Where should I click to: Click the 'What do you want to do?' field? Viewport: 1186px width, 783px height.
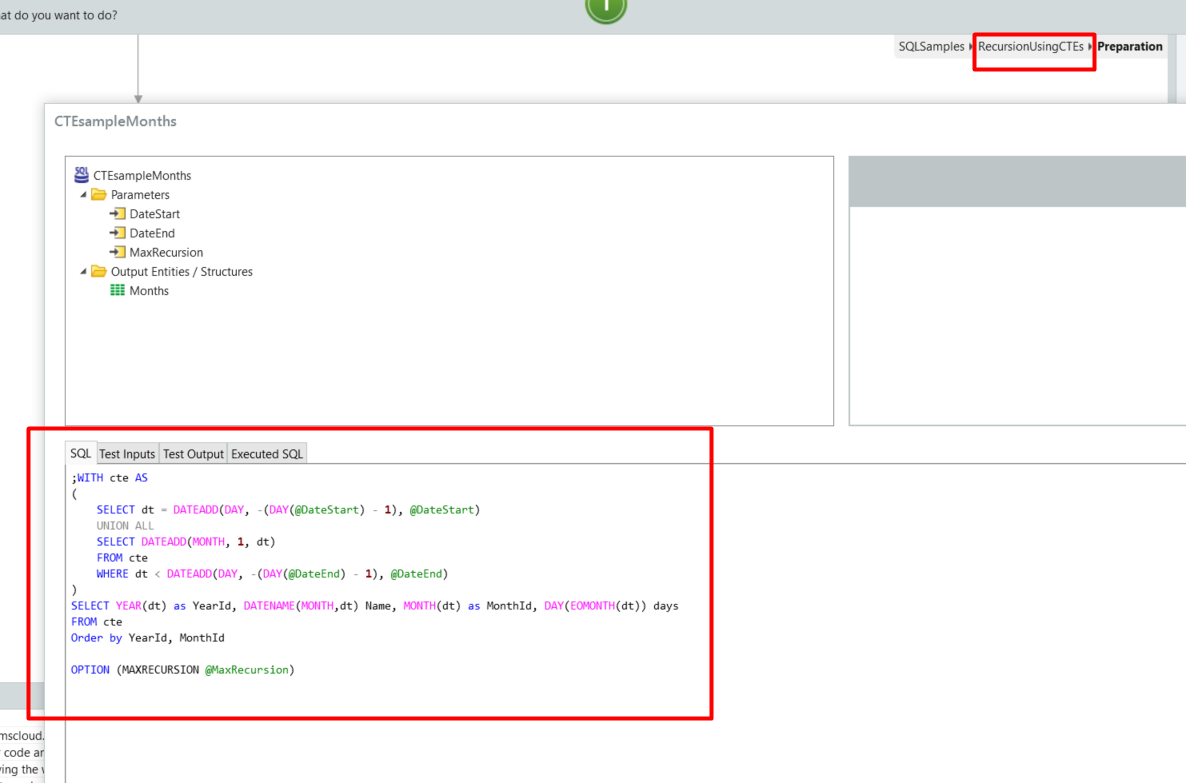60,15
